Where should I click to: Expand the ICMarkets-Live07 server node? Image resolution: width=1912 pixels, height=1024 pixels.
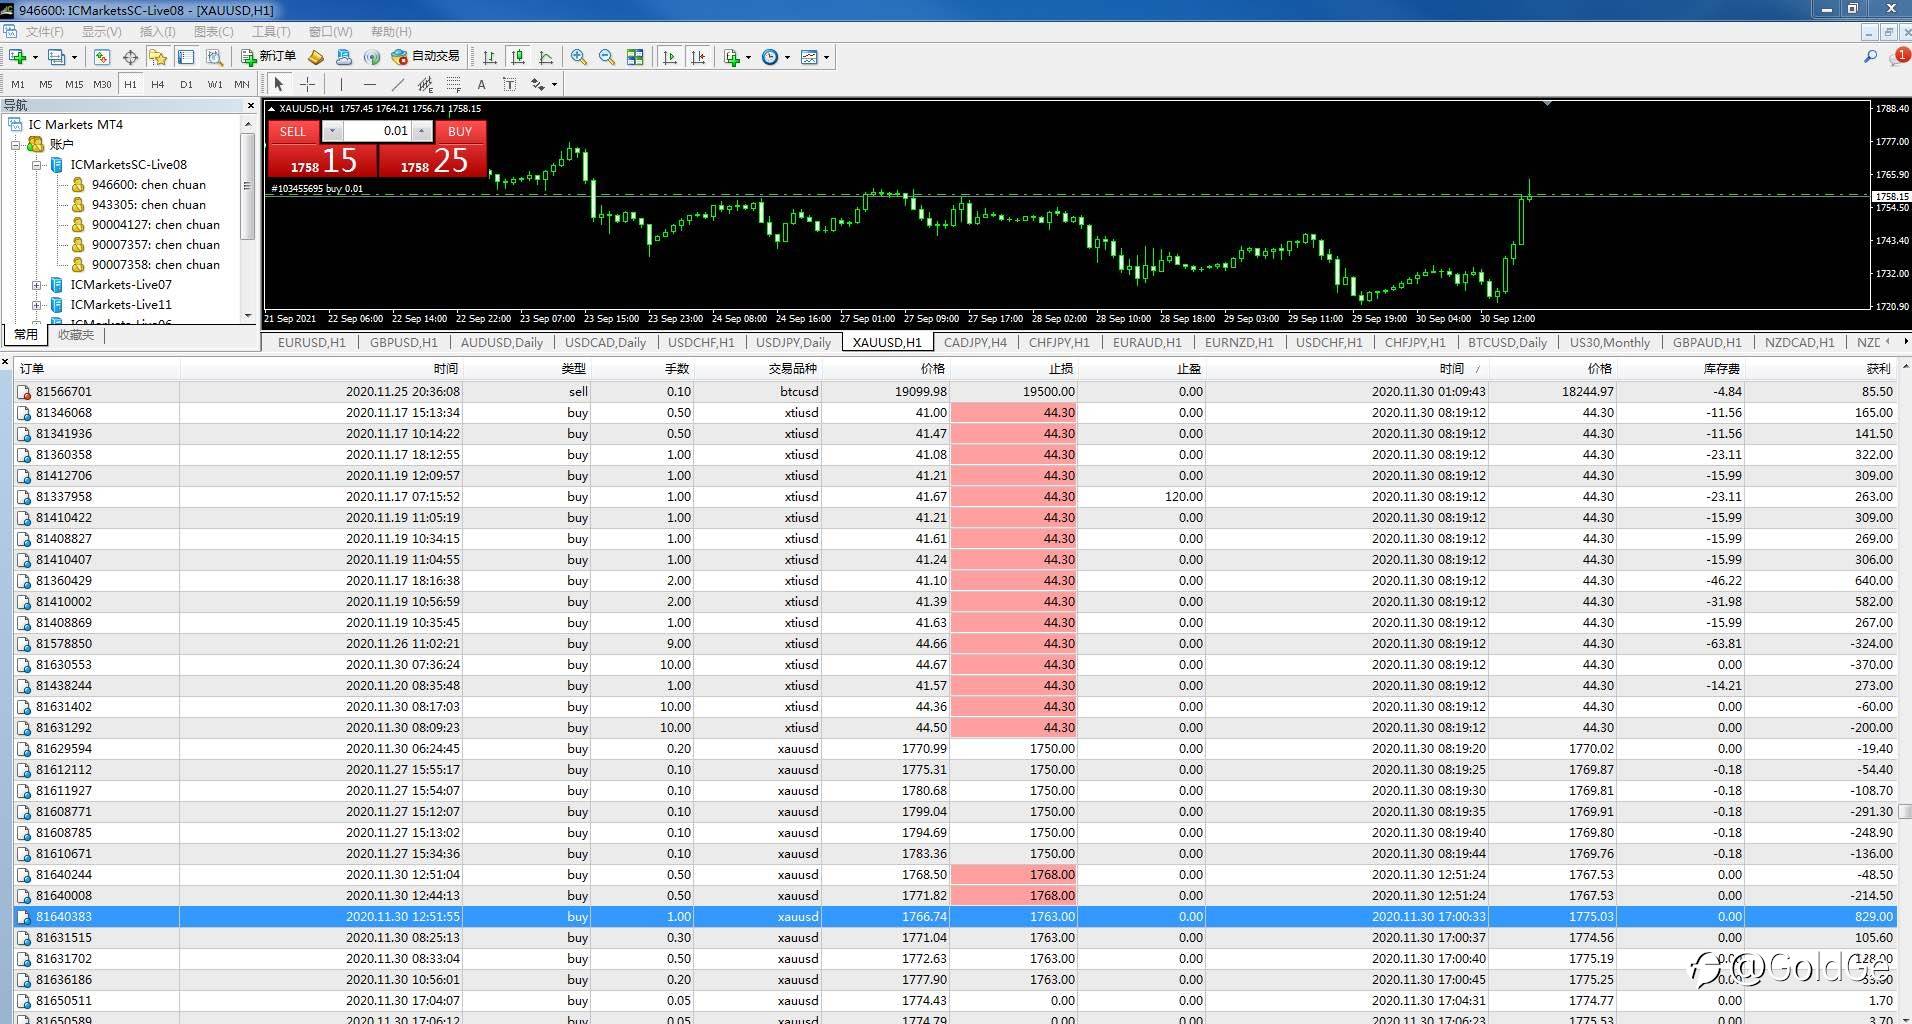(x=37, y=285)
